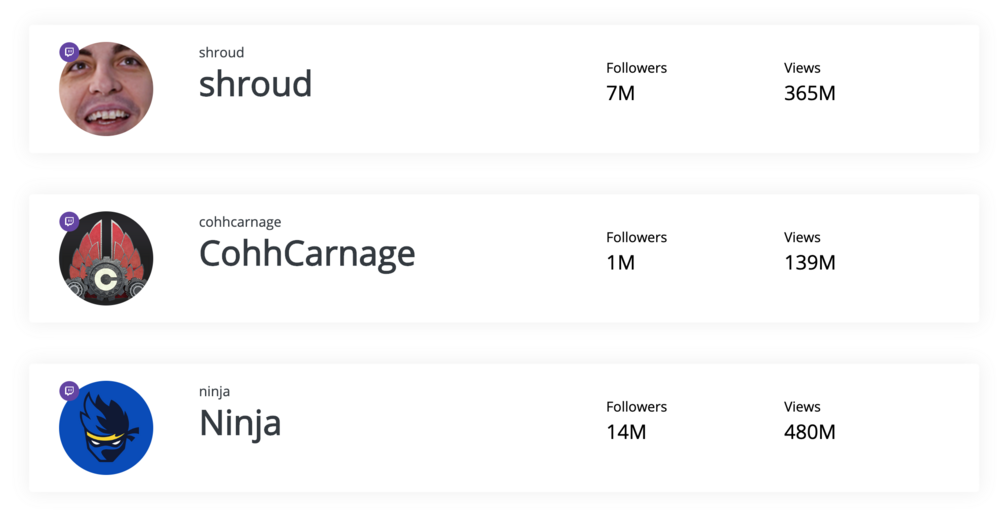Click Ninja's 480M views count
The height and width of the screenshot is (516, 1005).
[809, 432]
